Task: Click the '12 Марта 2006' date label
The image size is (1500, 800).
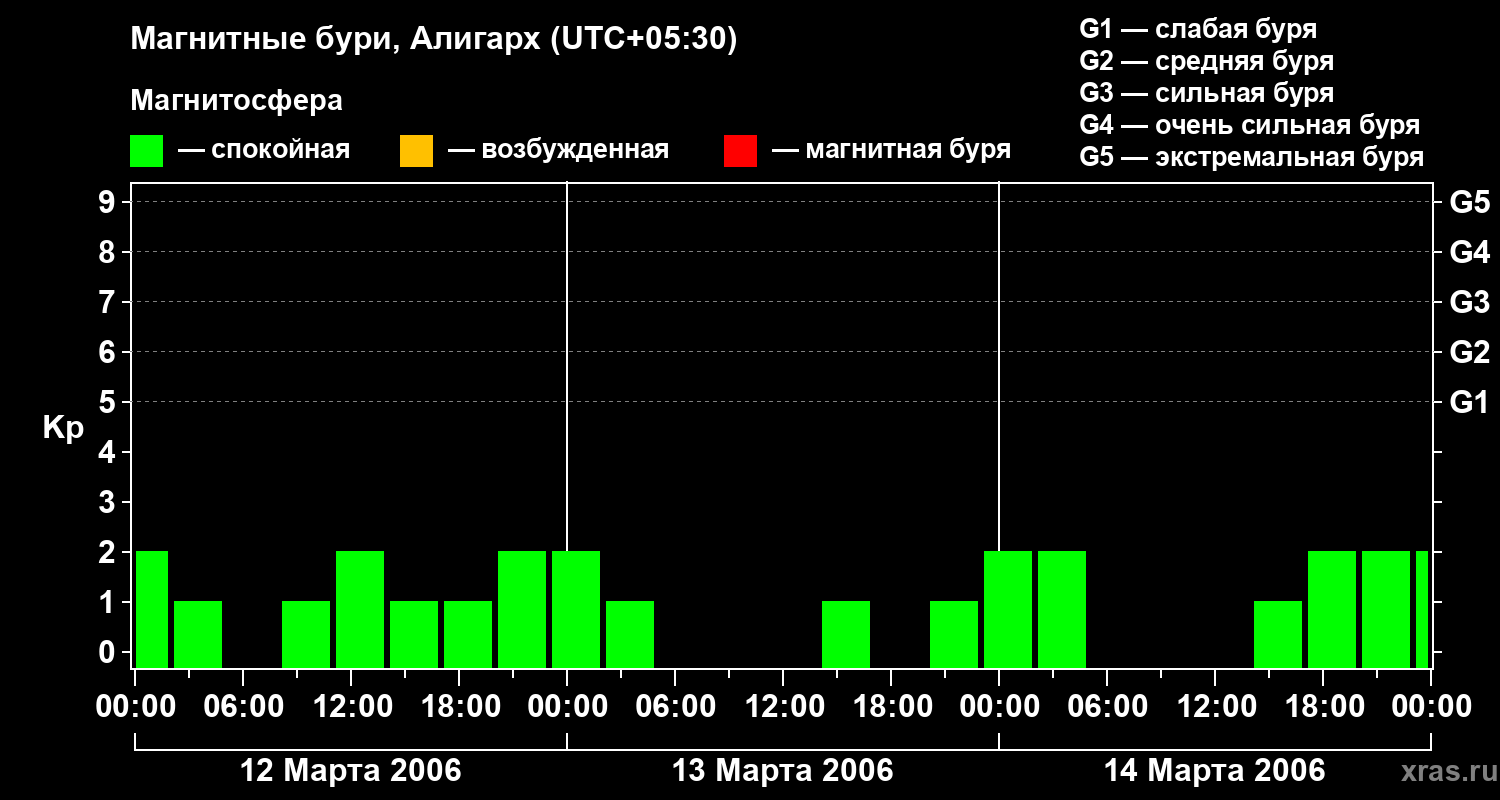Action: (x=351, y=771)
